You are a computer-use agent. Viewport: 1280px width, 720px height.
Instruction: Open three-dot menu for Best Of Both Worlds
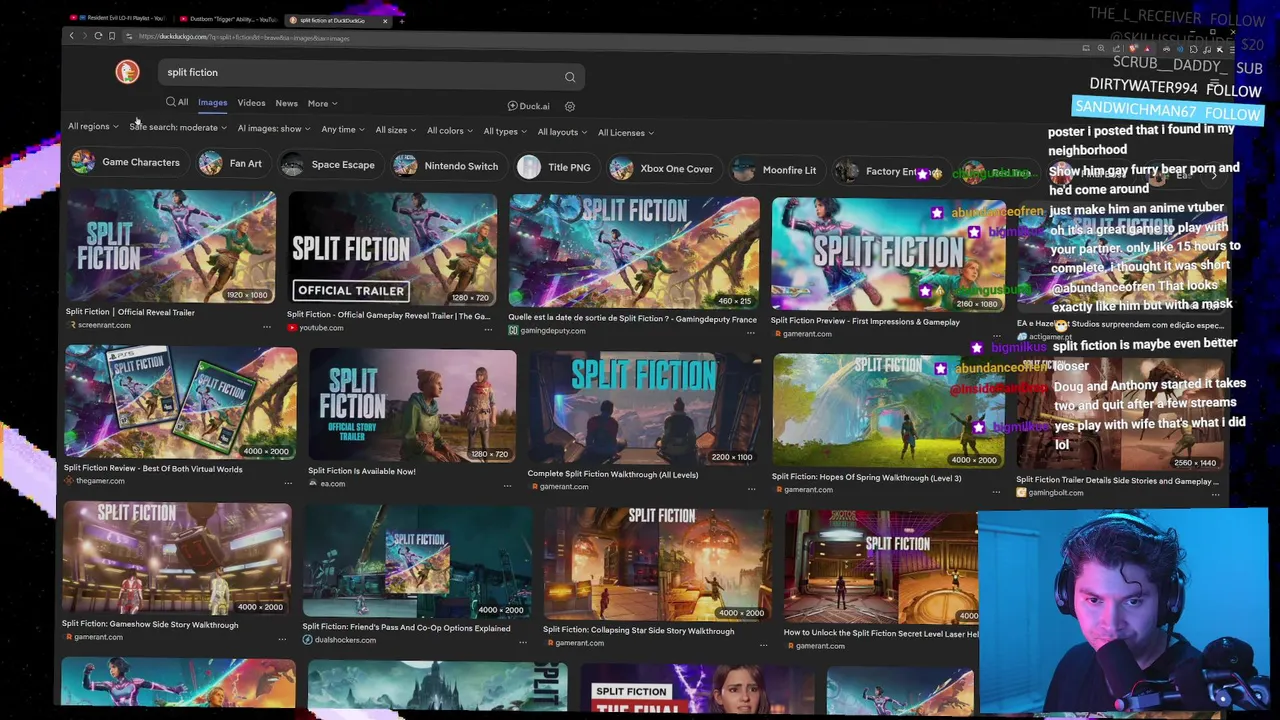(x=288, y=483)
